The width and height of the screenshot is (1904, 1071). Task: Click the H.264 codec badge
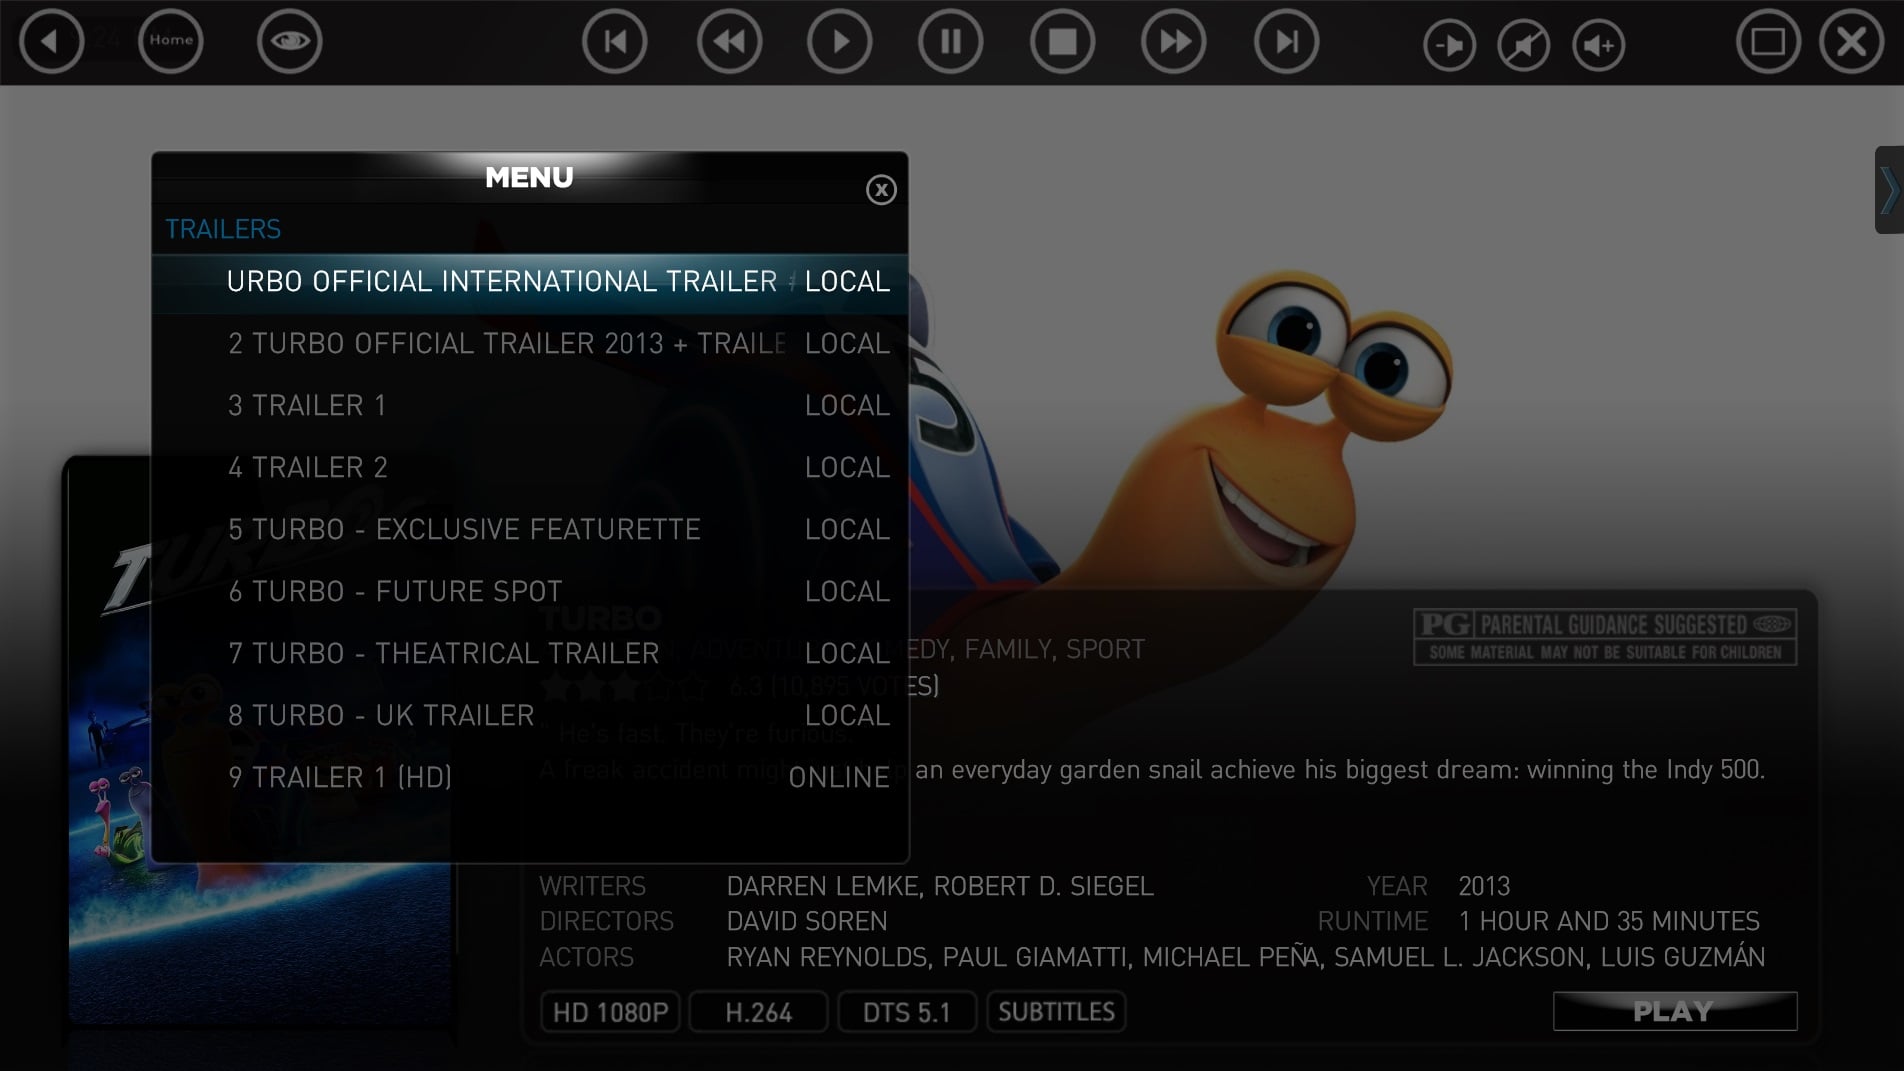click(x=758, y=1012)
